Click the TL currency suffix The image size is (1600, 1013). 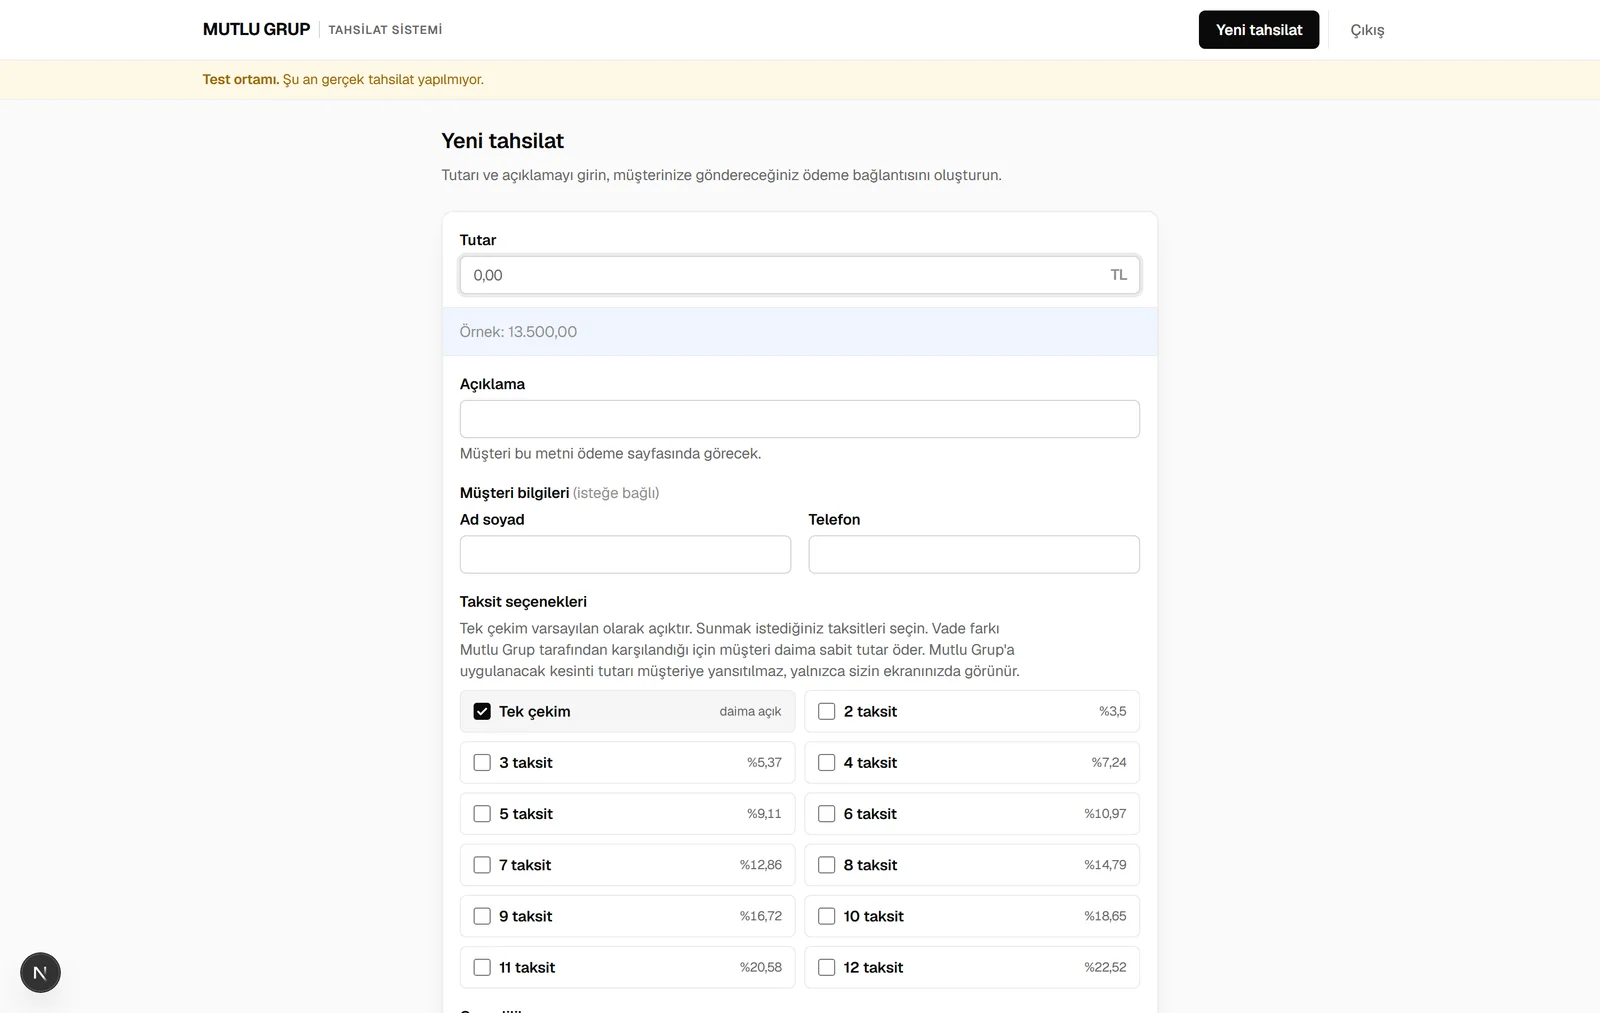click(x=1118, y=275)
